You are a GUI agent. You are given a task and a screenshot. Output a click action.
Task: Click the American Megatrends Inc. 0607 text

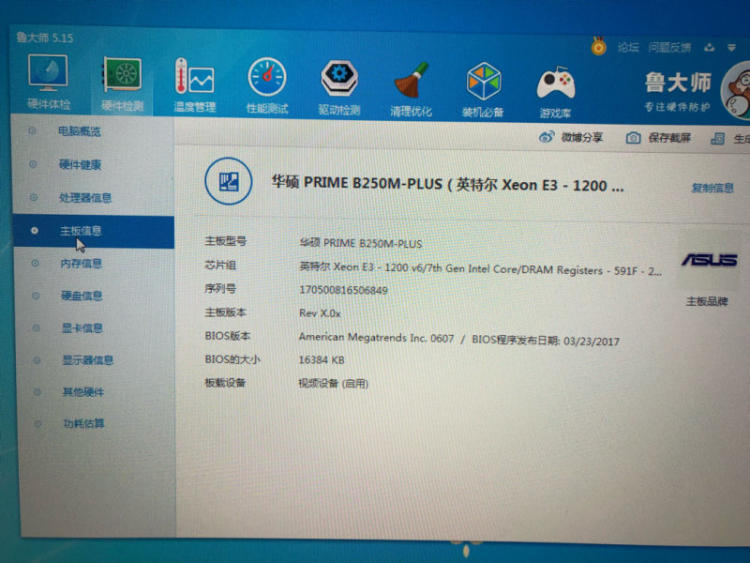[376, 338]
